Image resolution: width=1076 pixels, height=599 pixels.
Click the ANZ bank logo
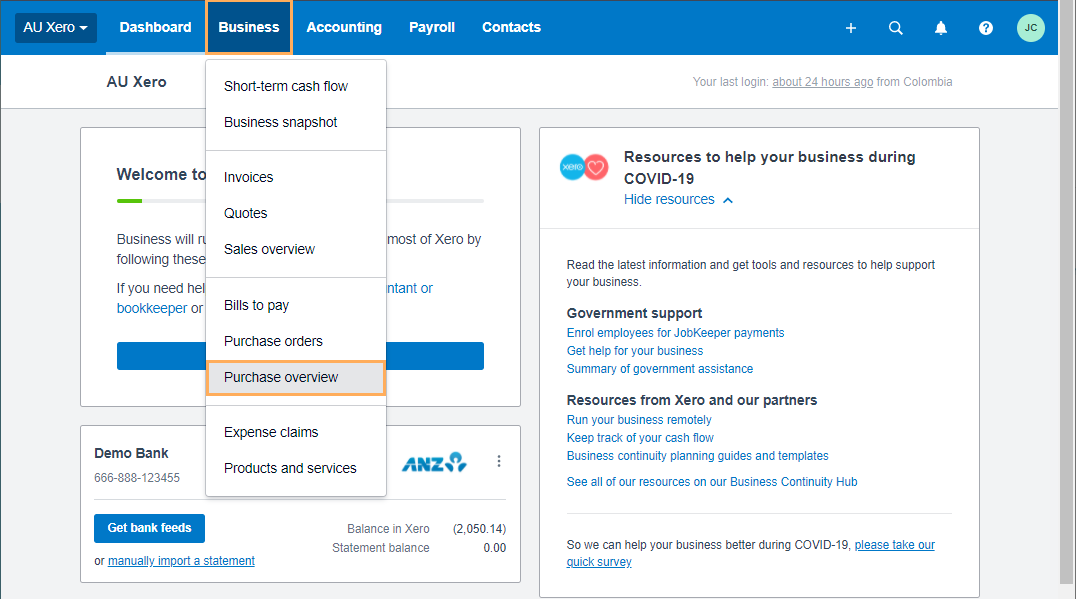click(434, 462)
